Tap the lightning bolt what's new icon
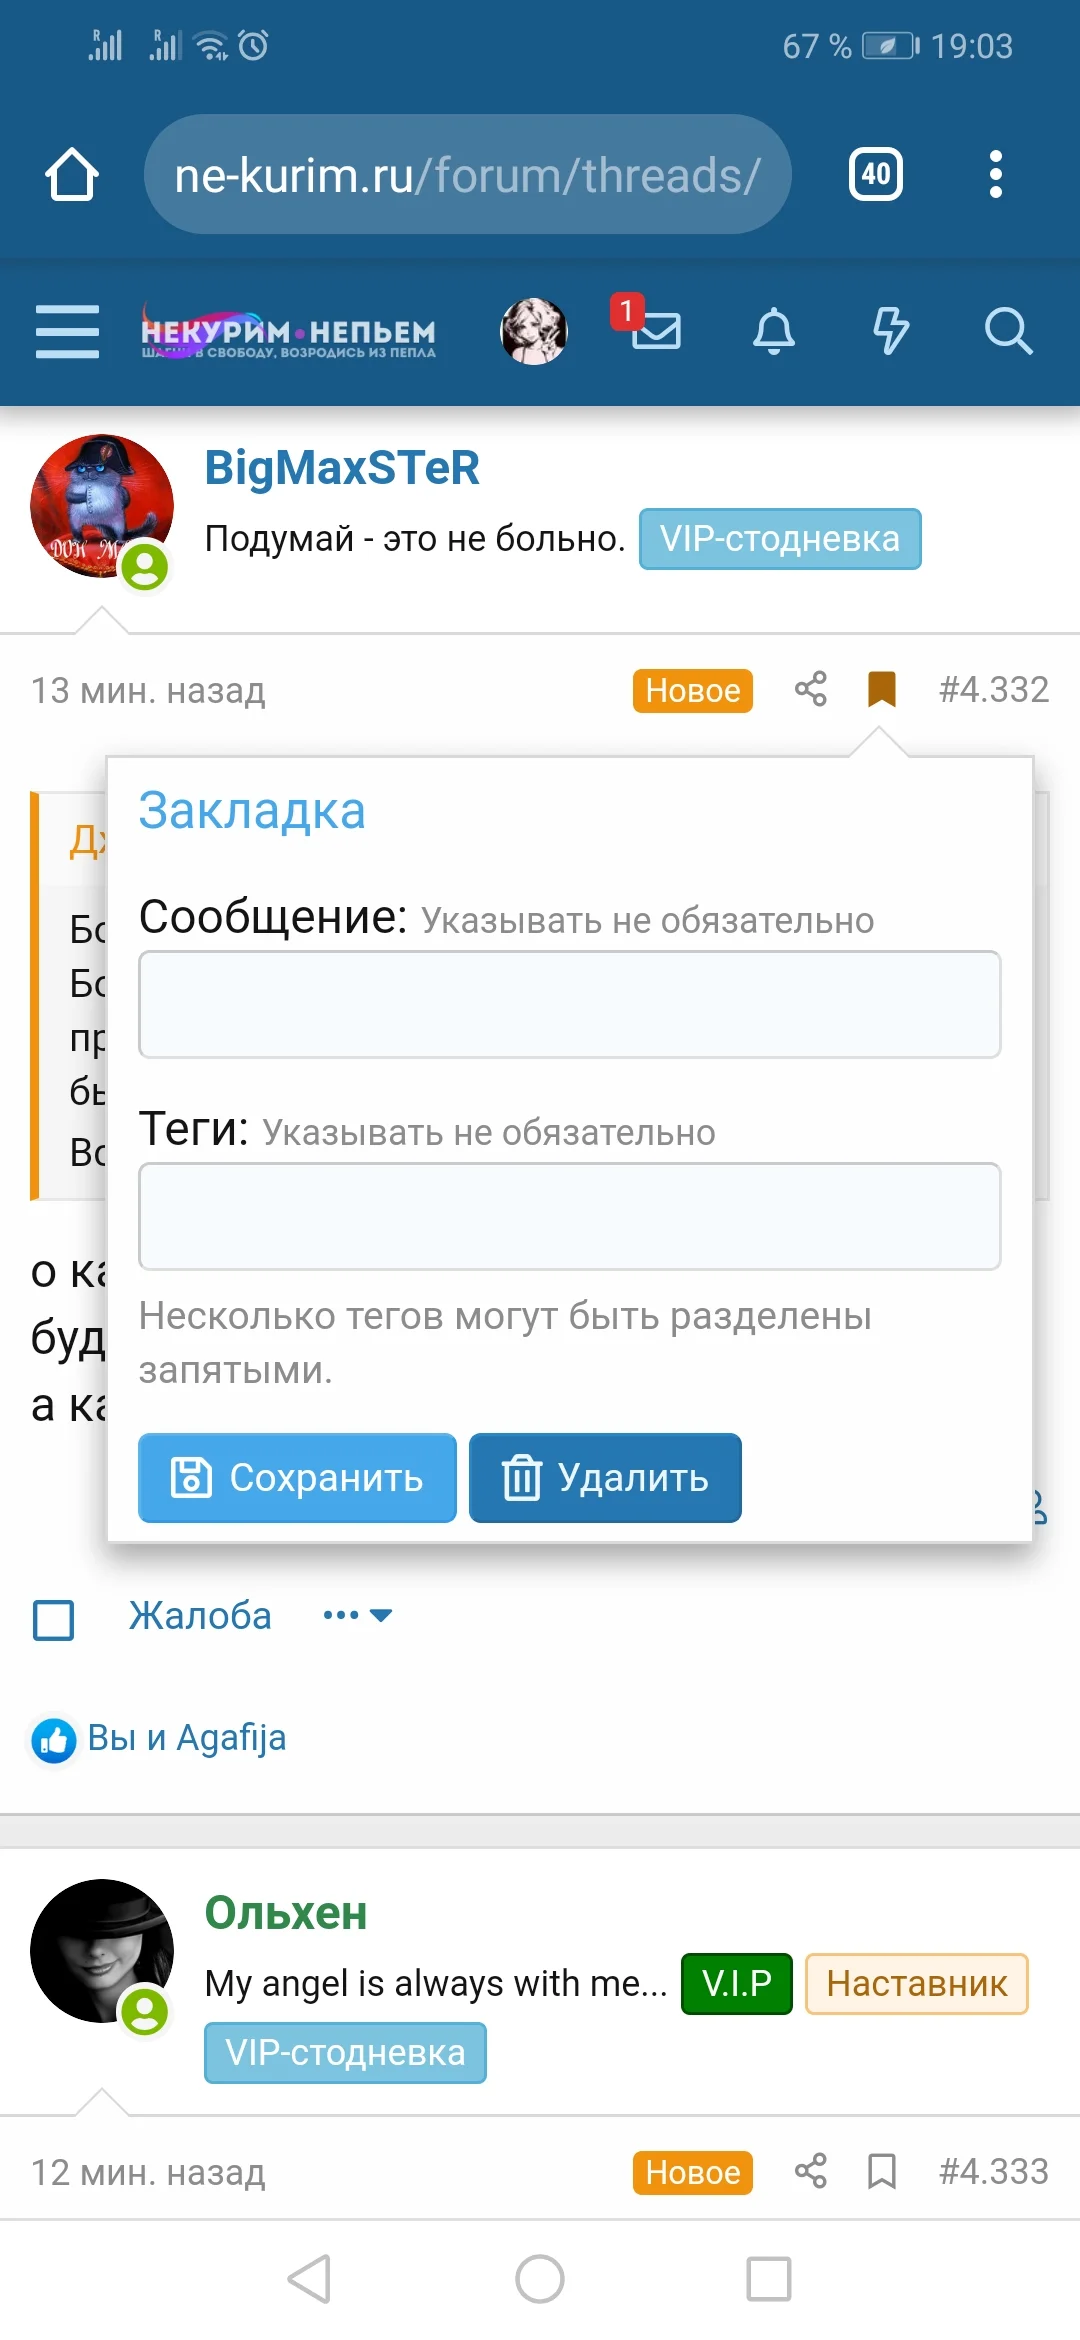Screen dimensions: 1080x2340 coord(890,331)
